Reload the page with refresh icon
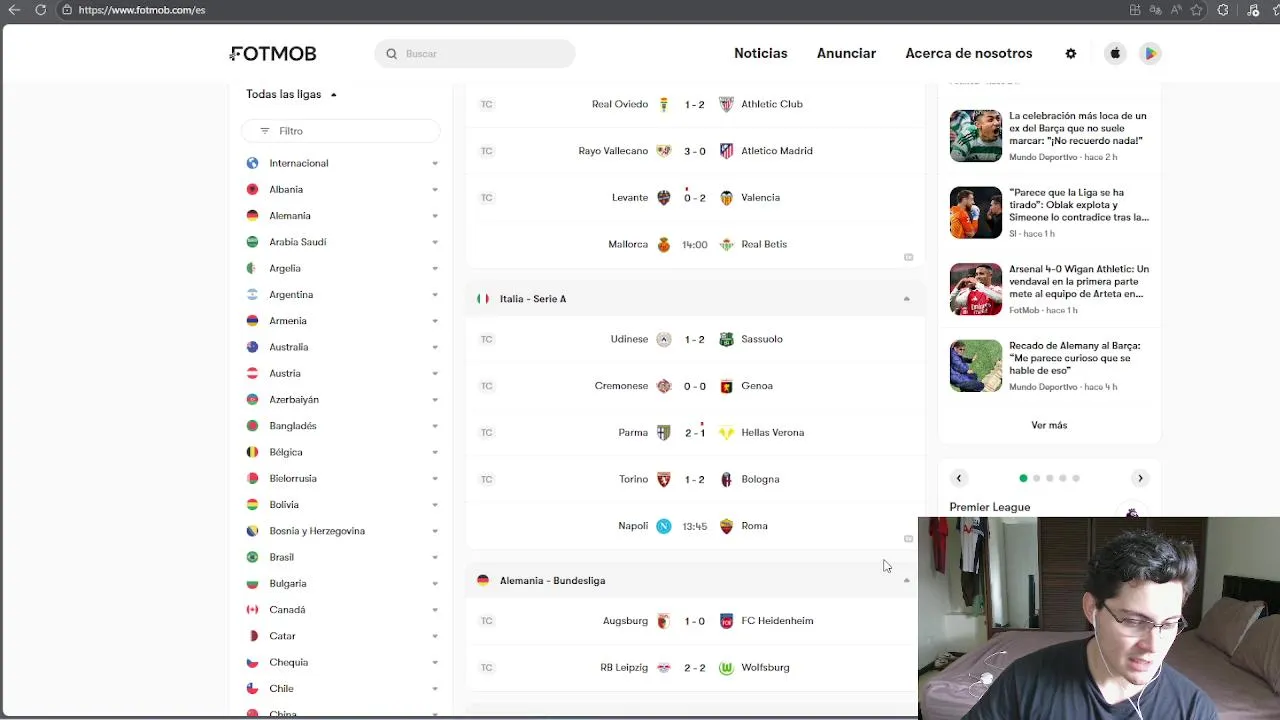The height and width of the screenshot is (720, 1280). click(40, 10)
